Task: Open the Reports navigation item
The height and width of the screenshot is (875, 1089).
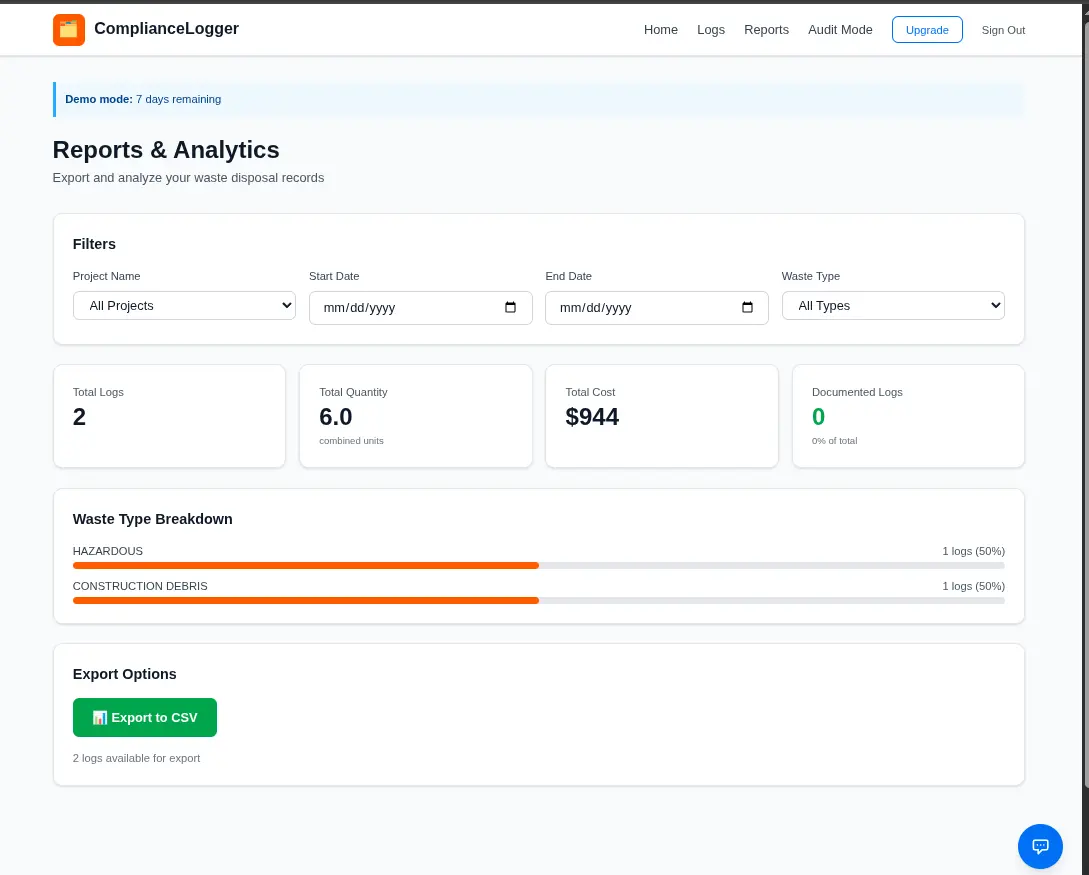Action: pos(766,30)
